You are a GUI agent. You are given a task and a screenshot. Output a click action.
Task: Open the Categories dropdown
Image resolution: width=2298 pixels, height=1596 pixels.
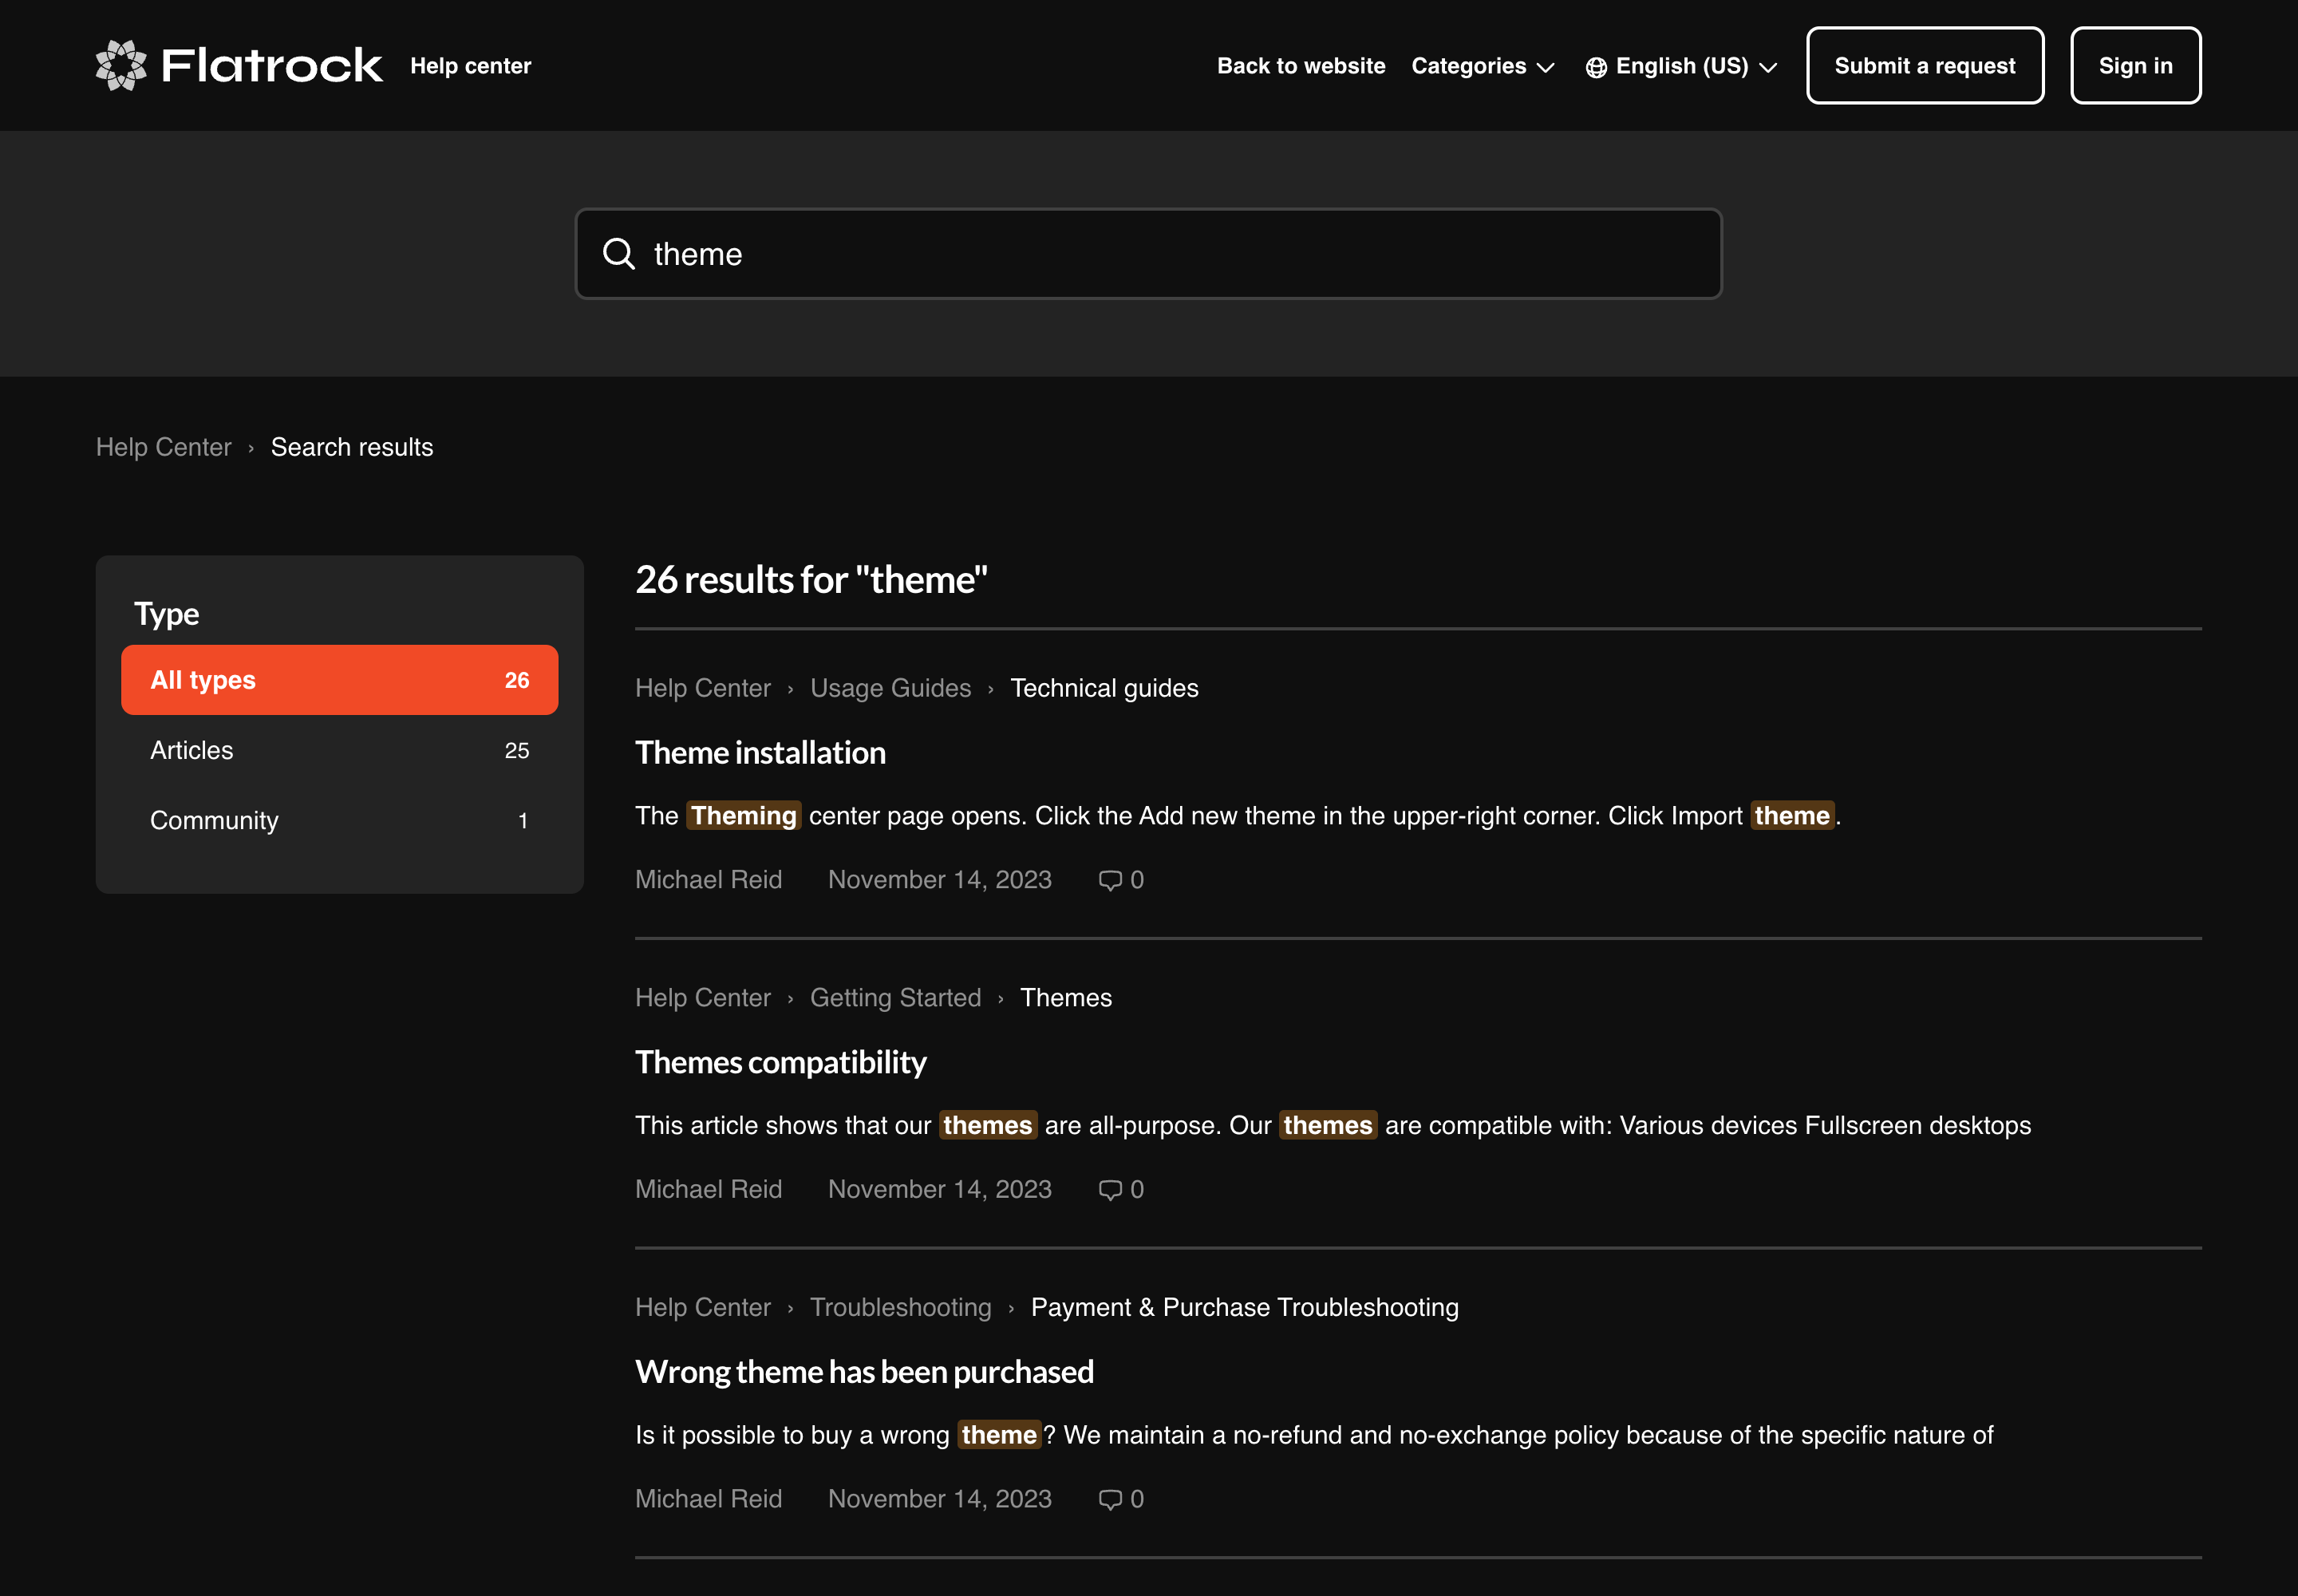1483,66
